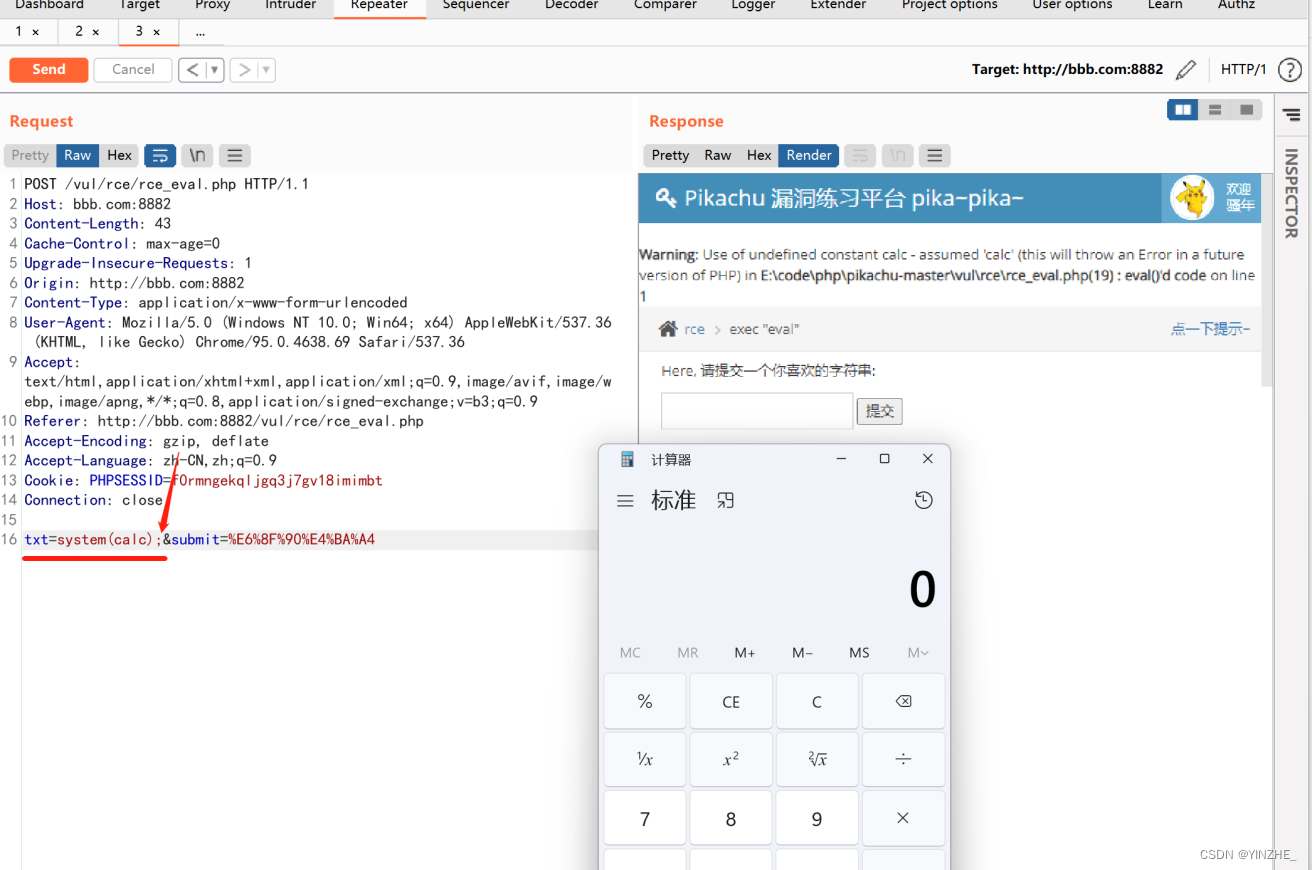Open Repeater tab 2
Viewport: 1312px width, 870px height.
(x=78, y=31)
